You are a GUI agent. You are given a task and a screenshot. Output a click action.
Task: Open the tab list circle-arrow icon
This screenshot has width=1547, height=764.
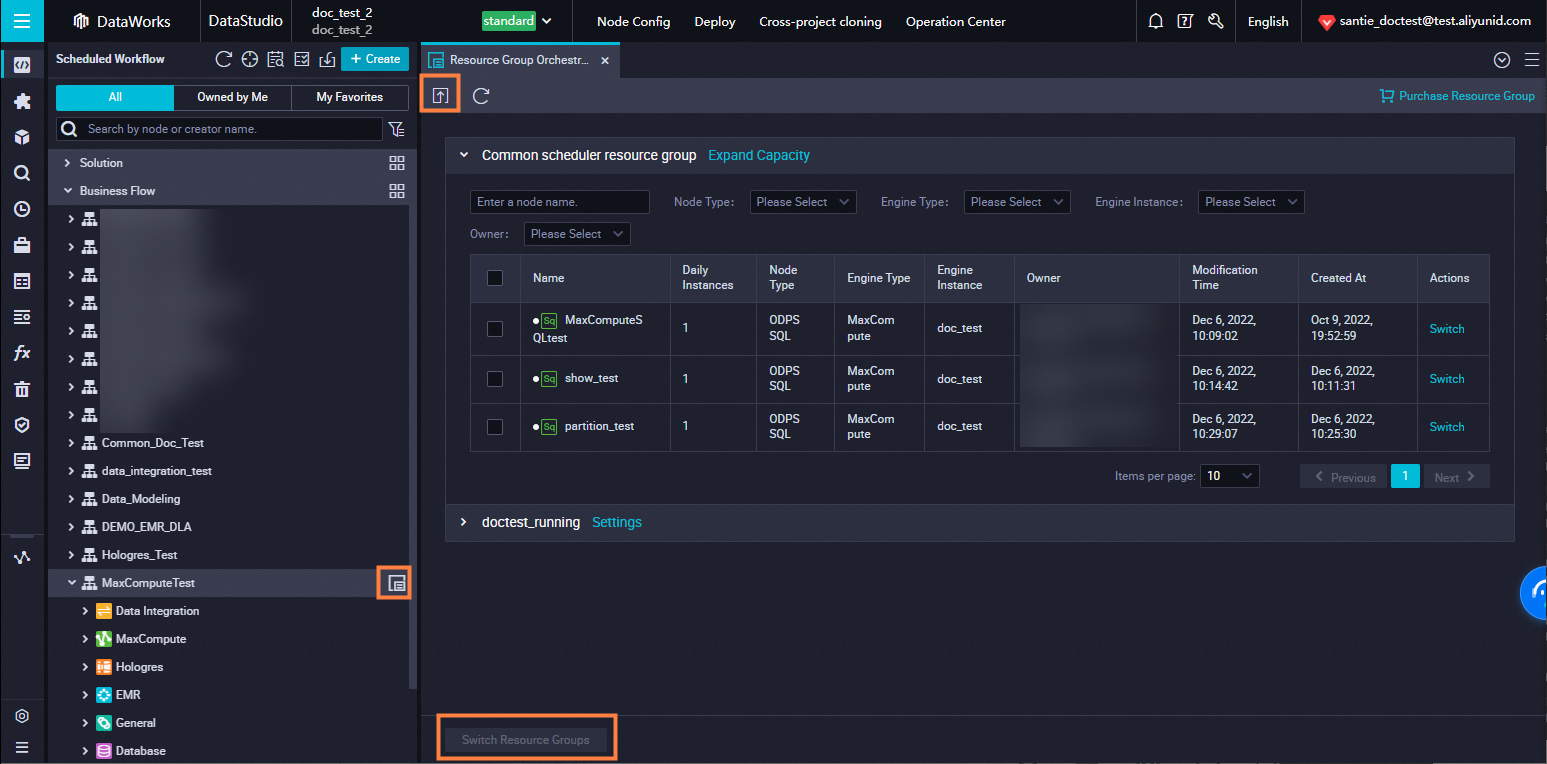1501,60
